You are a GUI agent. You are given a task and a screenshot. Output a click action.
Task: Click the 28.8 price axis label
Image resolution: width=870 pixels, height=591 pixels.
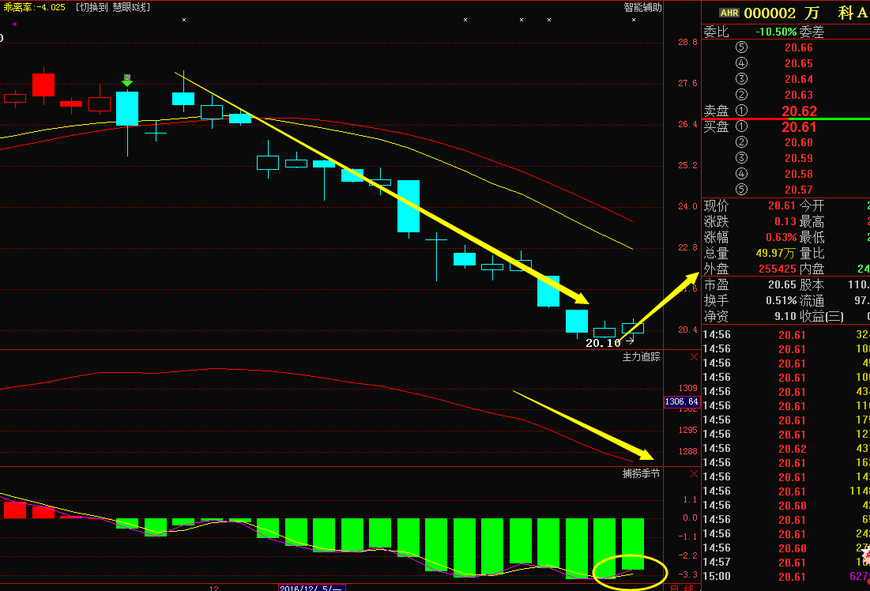(x=687, y=42)
